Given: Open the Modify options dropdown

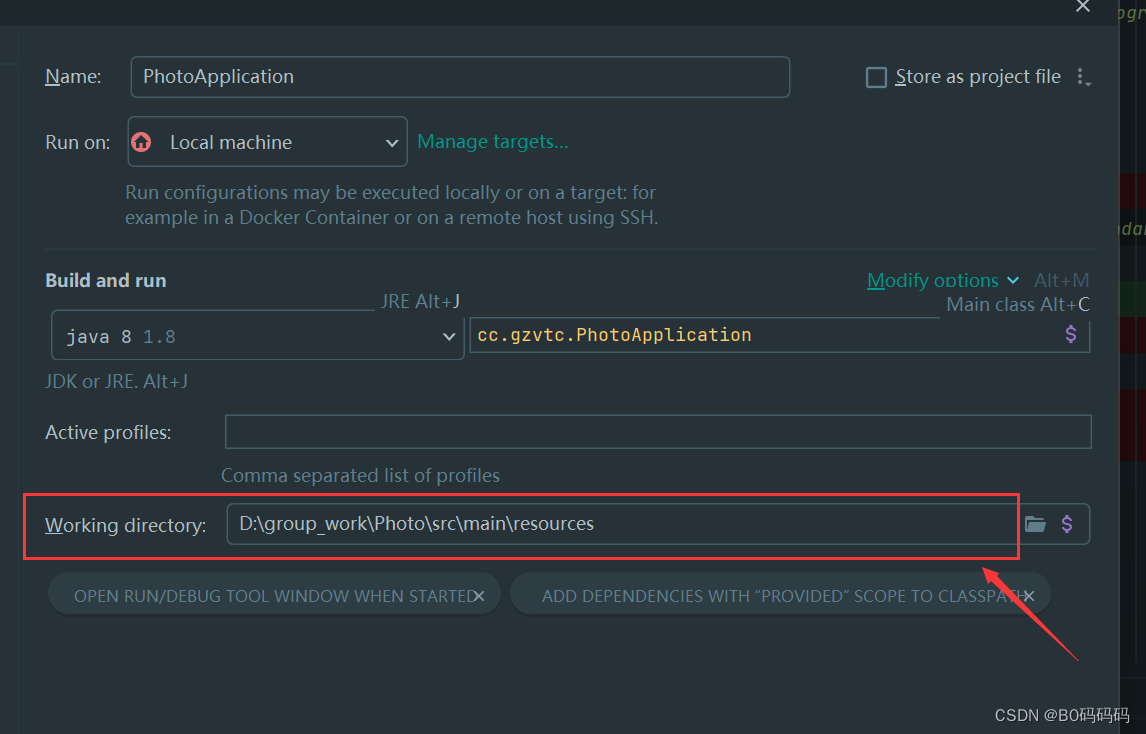Looking at the screenshot, I should 942,281.
